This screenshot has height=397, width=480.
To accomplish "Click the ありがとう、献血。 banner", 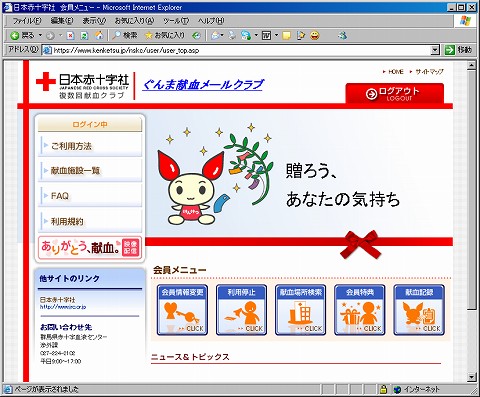I will (90, 248).
